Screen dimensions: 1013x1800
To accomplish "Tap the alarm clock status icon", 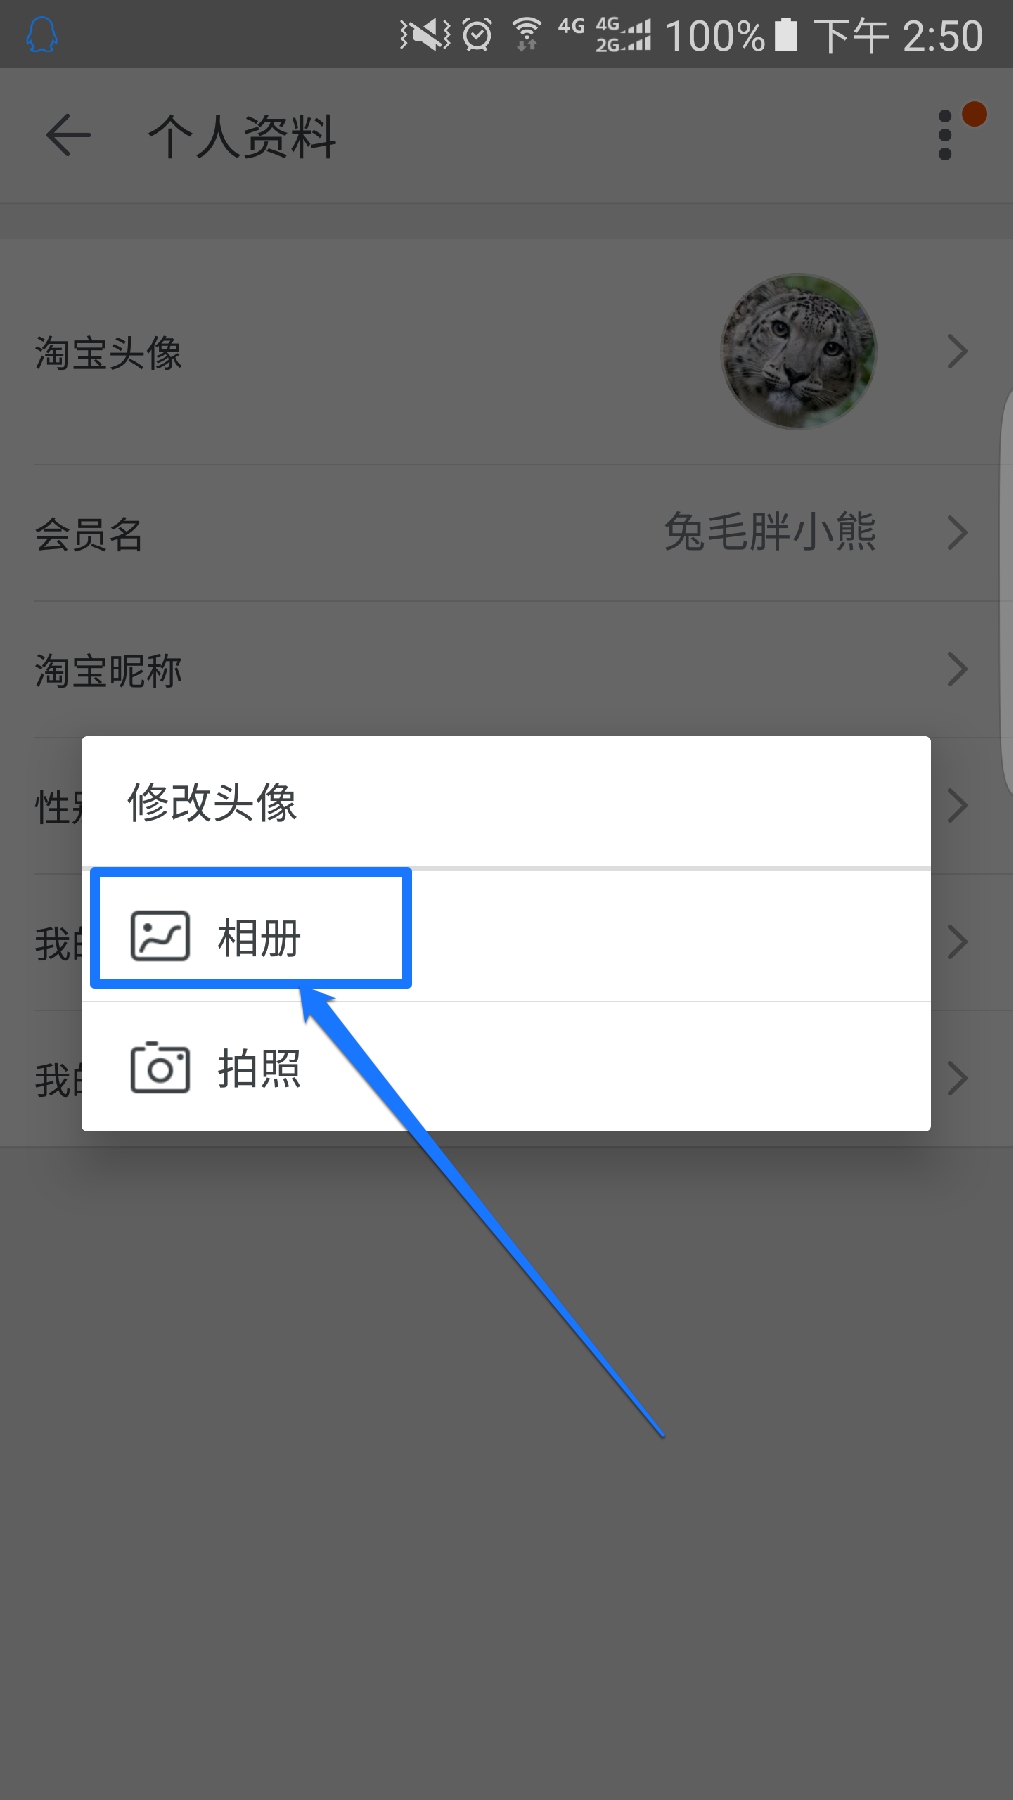I will pos(478,36).
